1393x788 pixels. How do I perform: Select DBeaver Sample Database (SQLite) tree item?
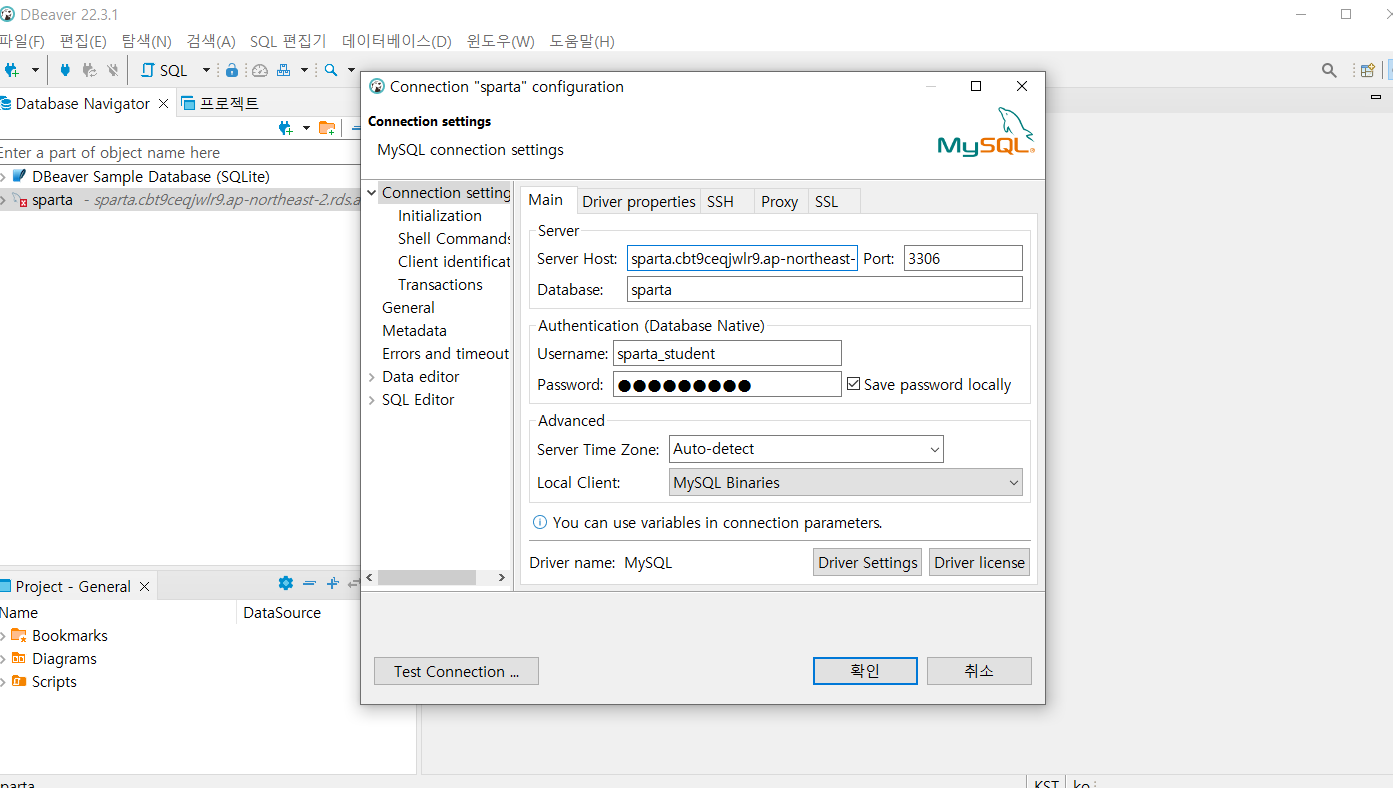point(150,176)
